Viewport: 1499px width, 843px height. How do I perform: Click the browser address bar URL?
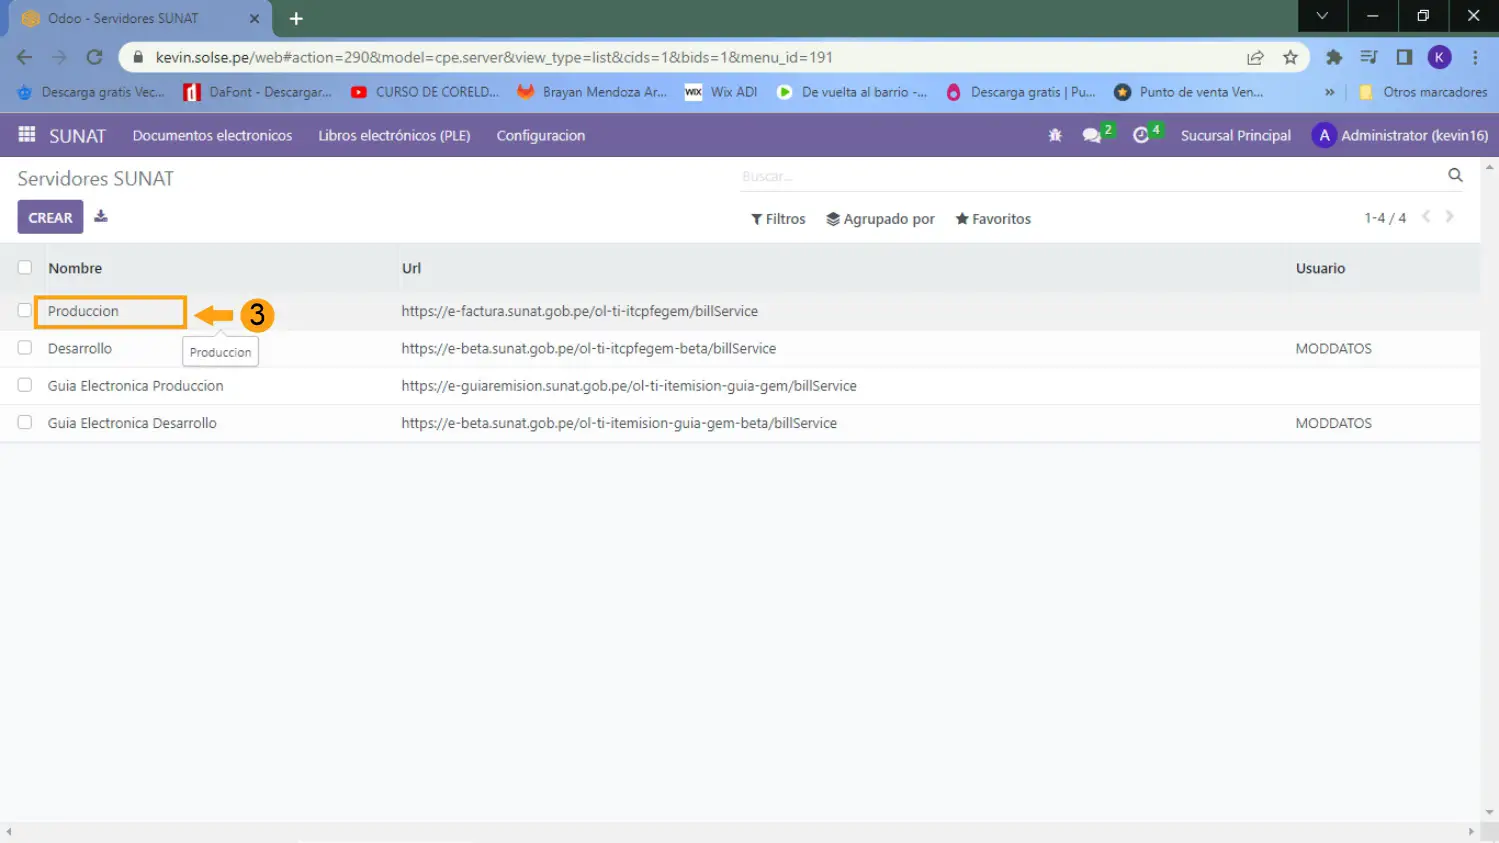494,57
